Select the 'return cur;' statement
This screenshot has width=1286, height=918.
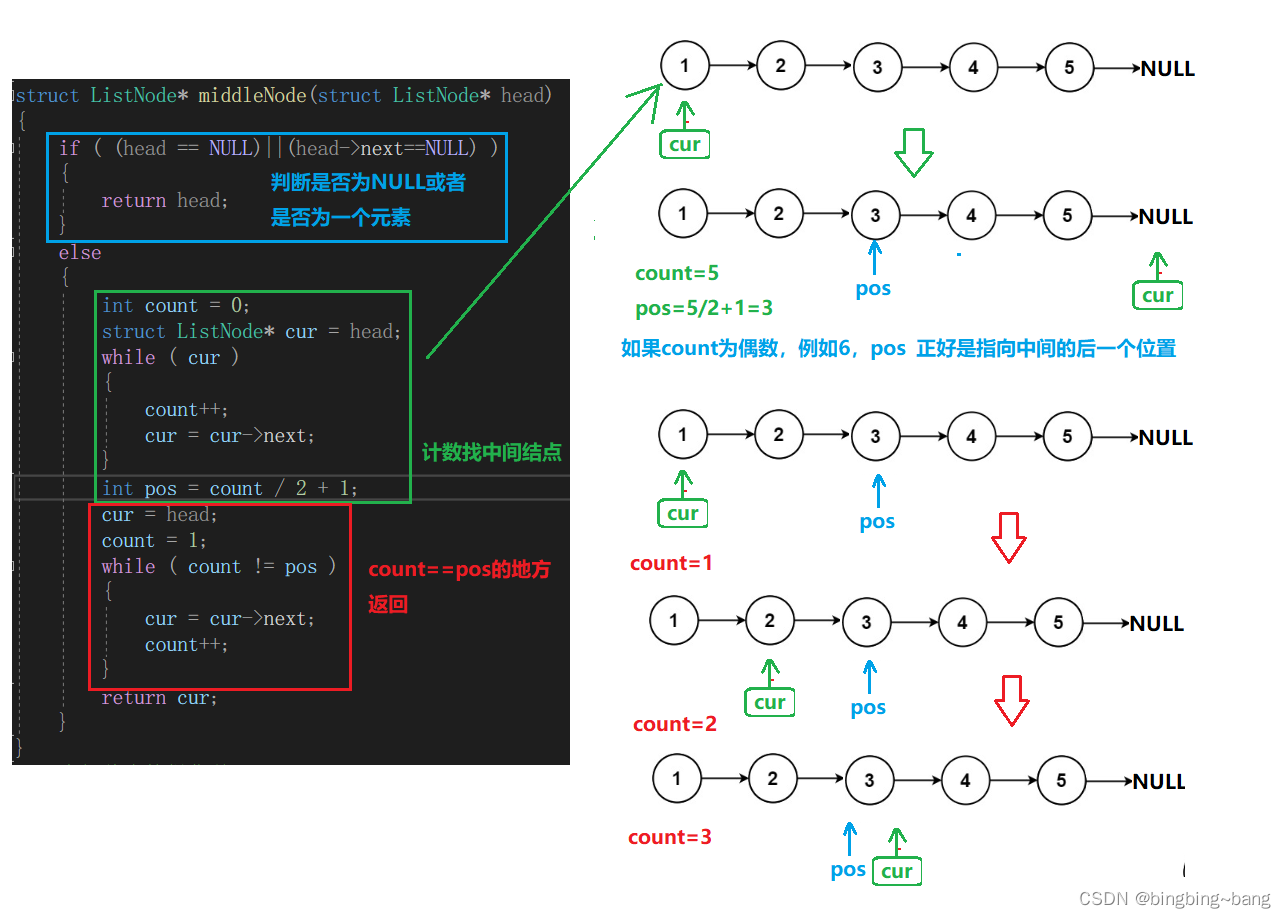point(159,697)
